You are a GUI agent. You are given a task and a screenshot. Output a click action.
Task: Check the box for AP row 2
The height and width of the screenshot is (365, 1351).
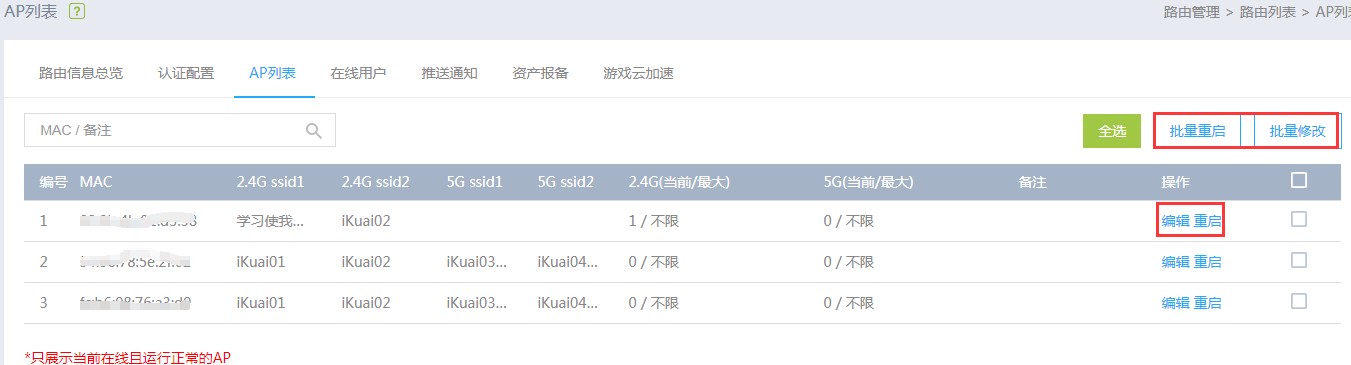point(1299,260)
